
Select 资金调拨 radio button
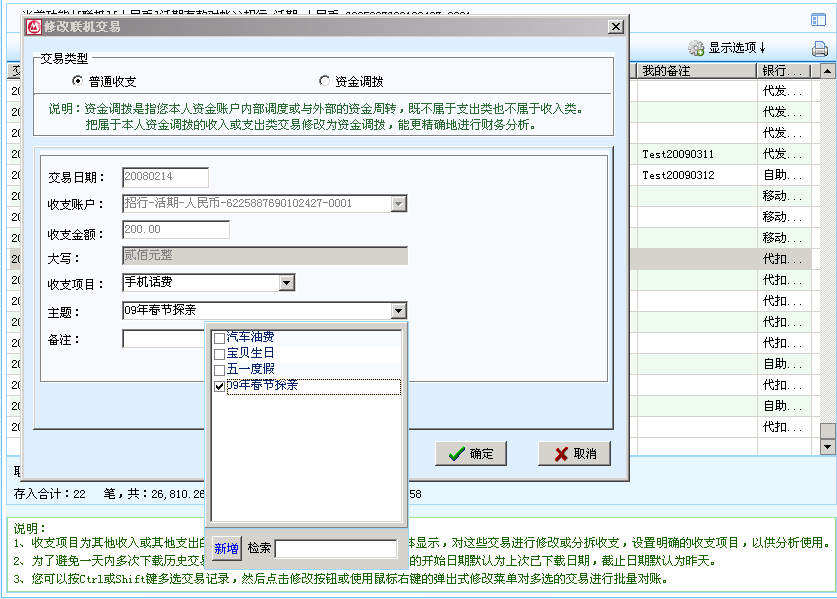pyautogui.click(x=324, y=81)
